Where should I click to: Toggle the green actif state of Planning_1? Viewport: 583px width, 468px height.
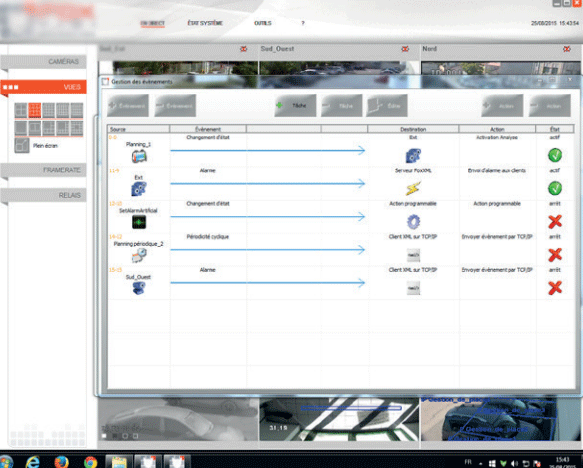point(555,155)
